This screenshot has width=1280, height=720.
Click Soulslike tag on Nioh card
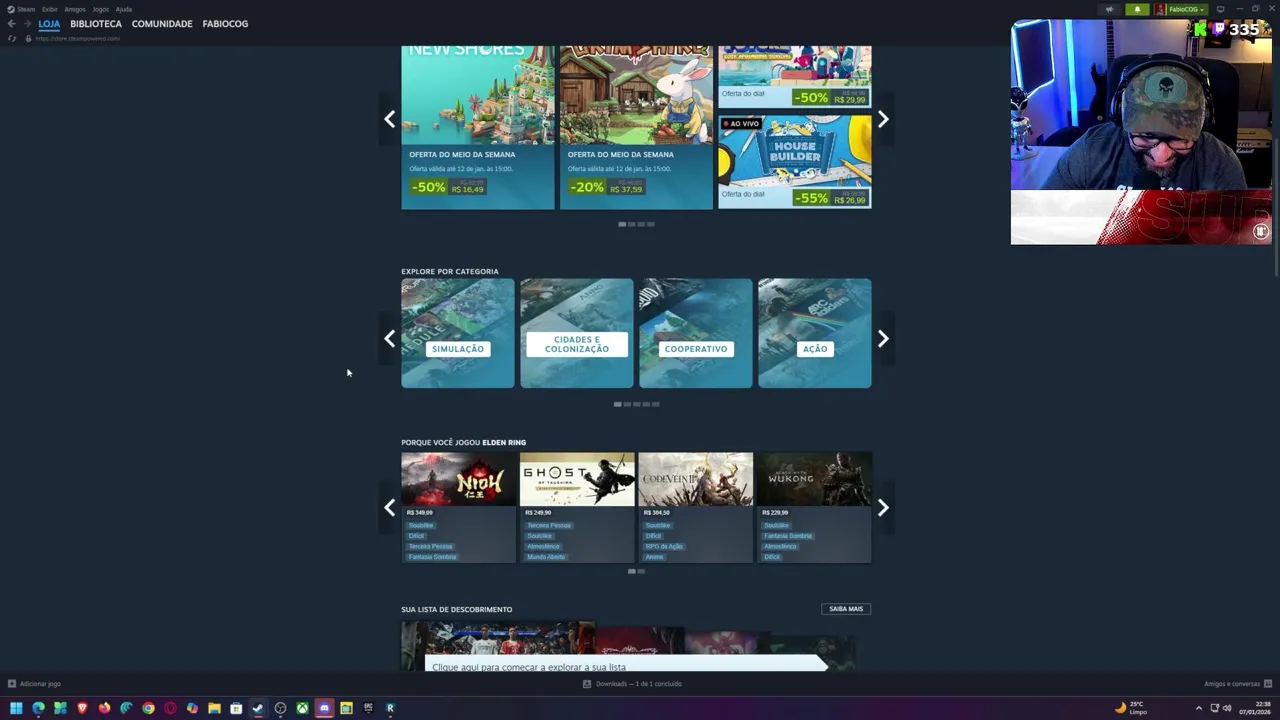tap(421, 525)
